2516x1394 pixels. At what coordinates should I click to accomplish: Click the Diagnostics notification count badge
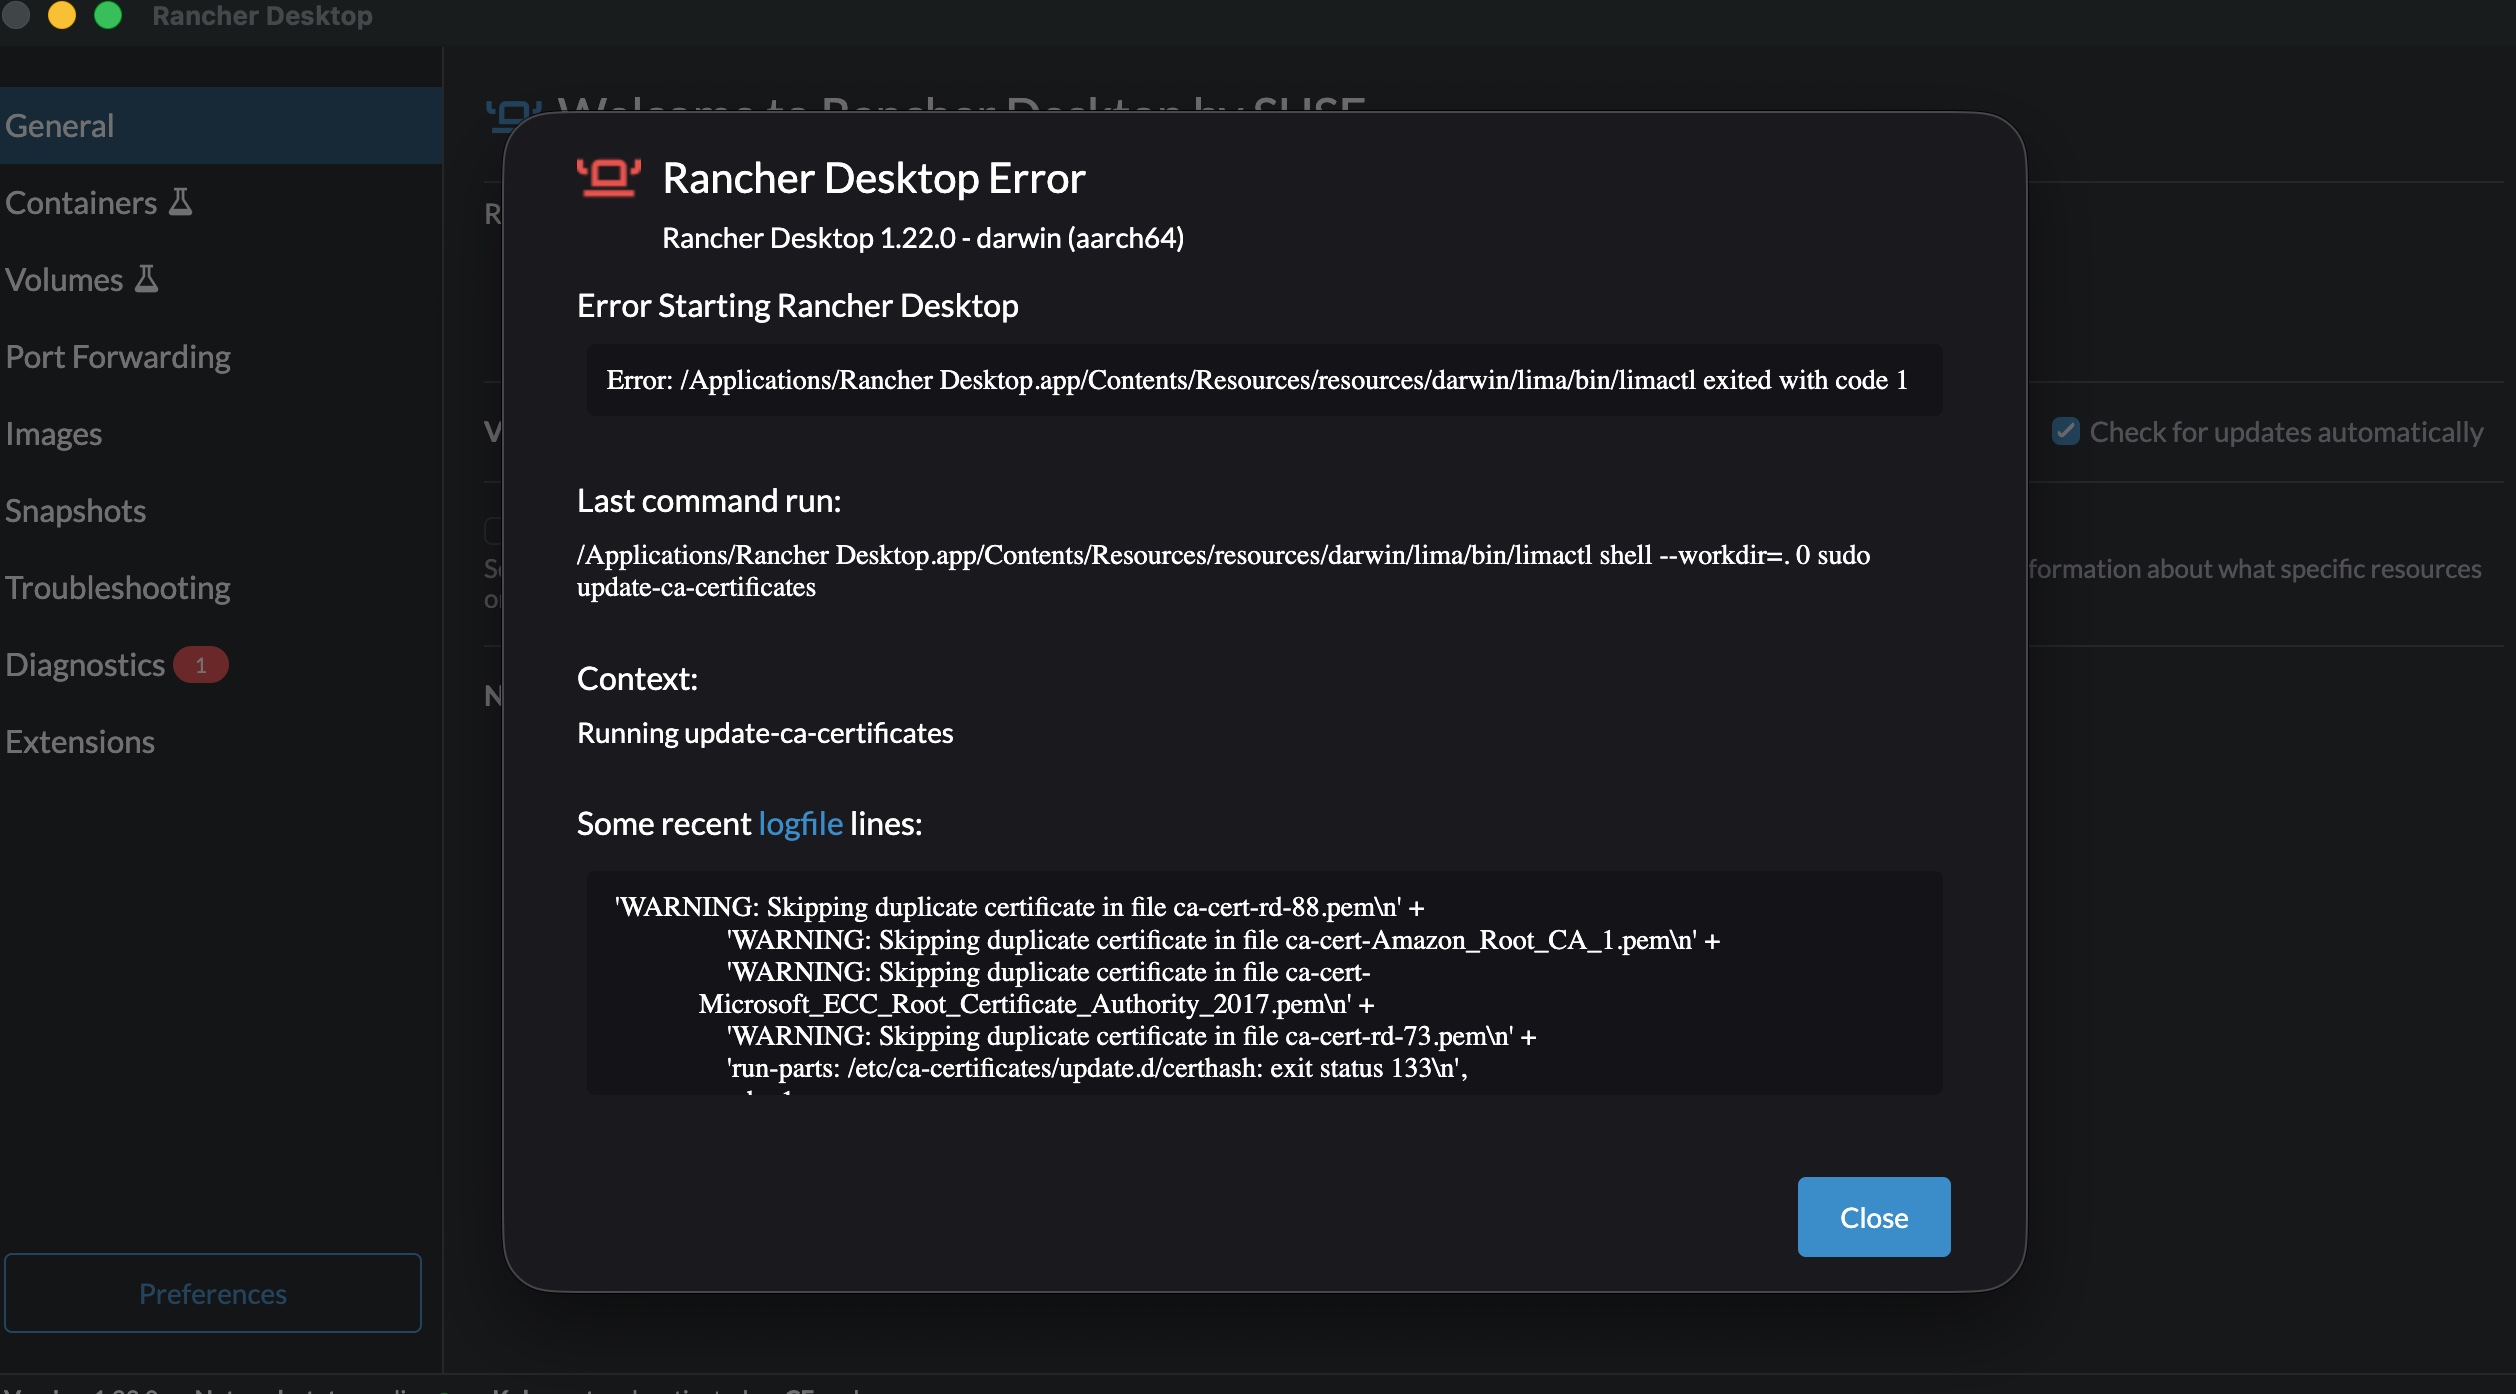(x=200, y=664)
